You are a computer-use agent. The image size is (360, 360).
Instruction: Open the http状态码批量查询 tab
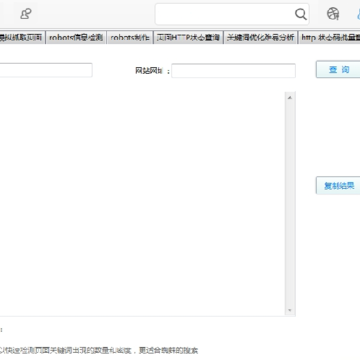tap(329, 38)
